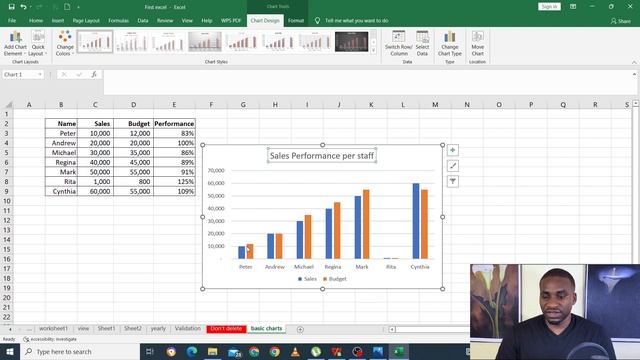Switch to the Insert tab
This screenshot has height=360, width=640.
tap(58, 20)
